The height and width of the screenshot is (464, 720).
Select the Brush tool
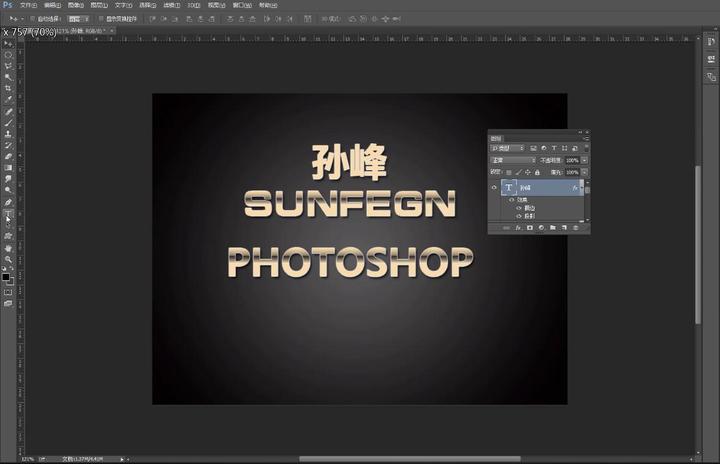pos(8,123)
